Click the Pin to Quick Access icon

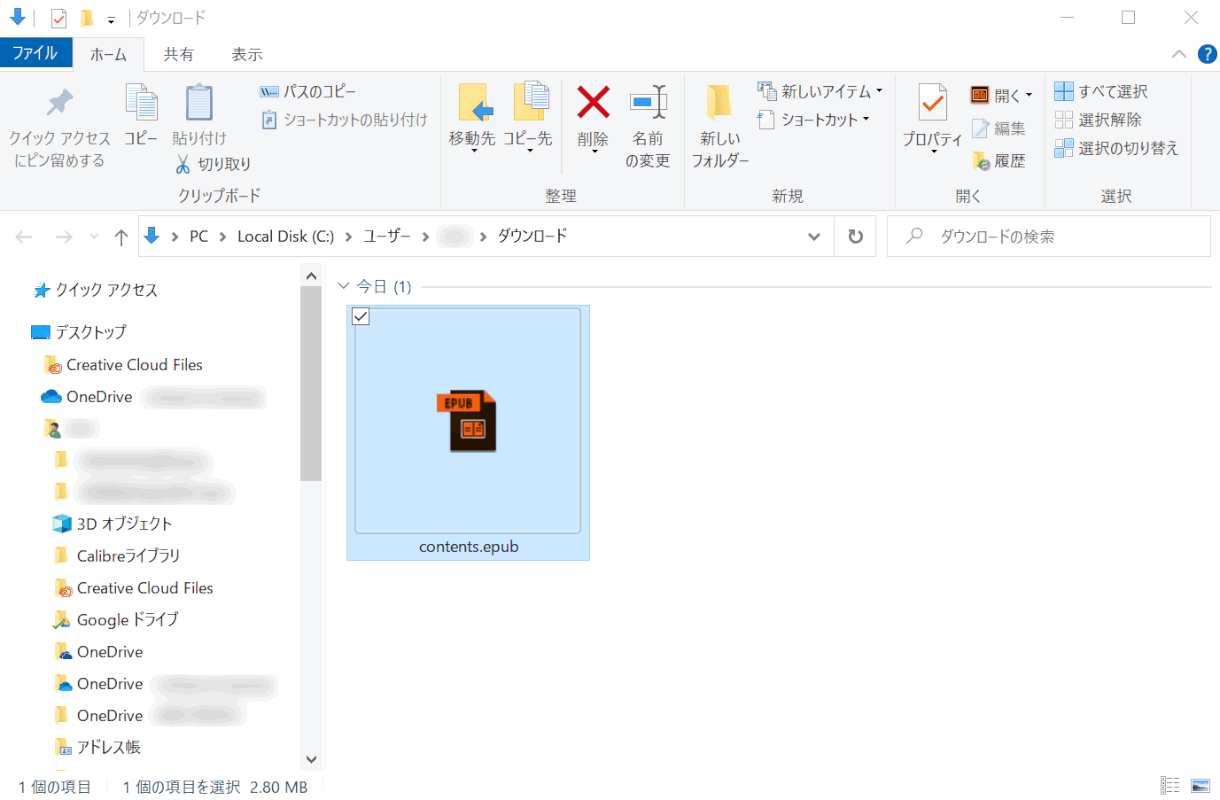[x=60, y=103]
